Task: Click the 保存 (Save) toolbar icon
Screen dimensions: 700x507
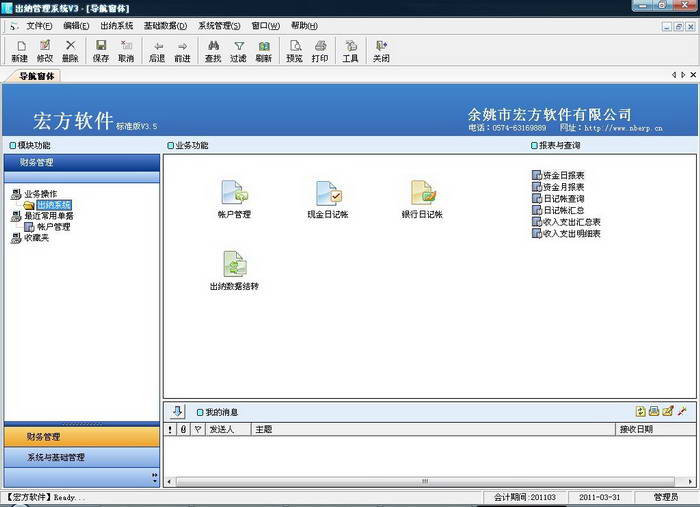Action: (x=101, y=51)
